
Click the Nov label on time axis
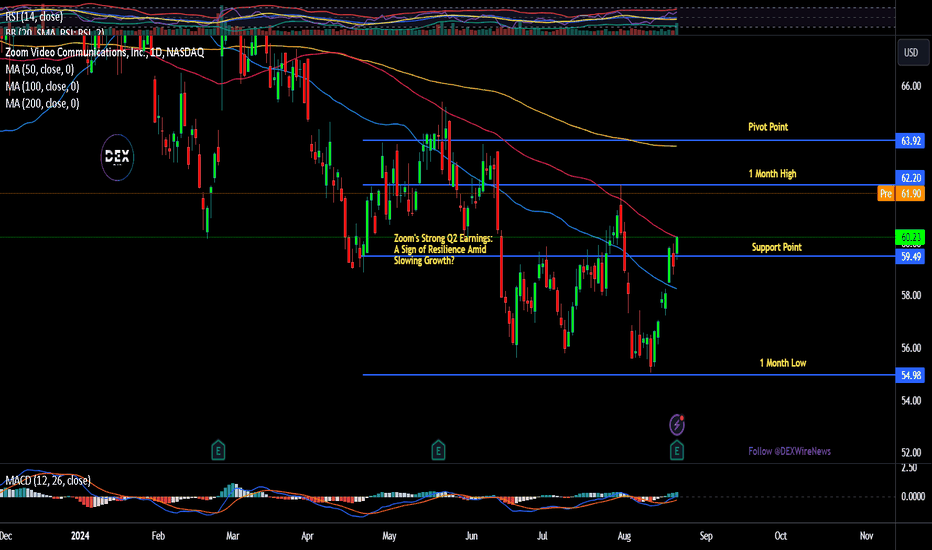(867, 536)
